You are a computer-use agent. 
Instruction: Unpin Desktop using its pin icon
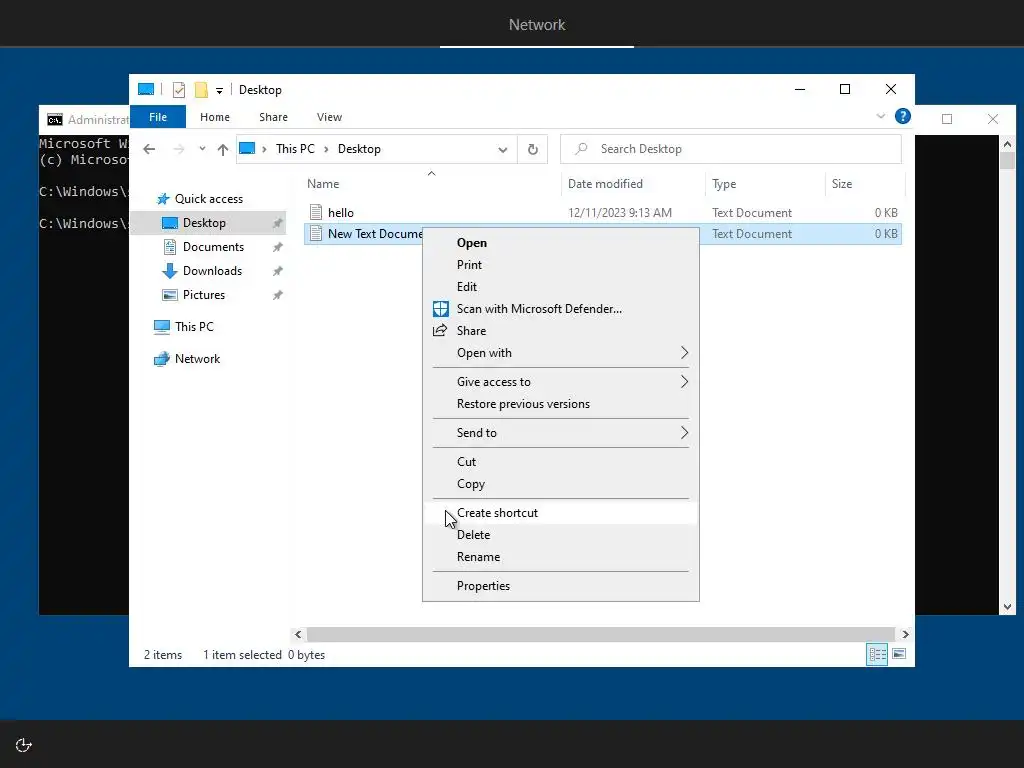278,223
